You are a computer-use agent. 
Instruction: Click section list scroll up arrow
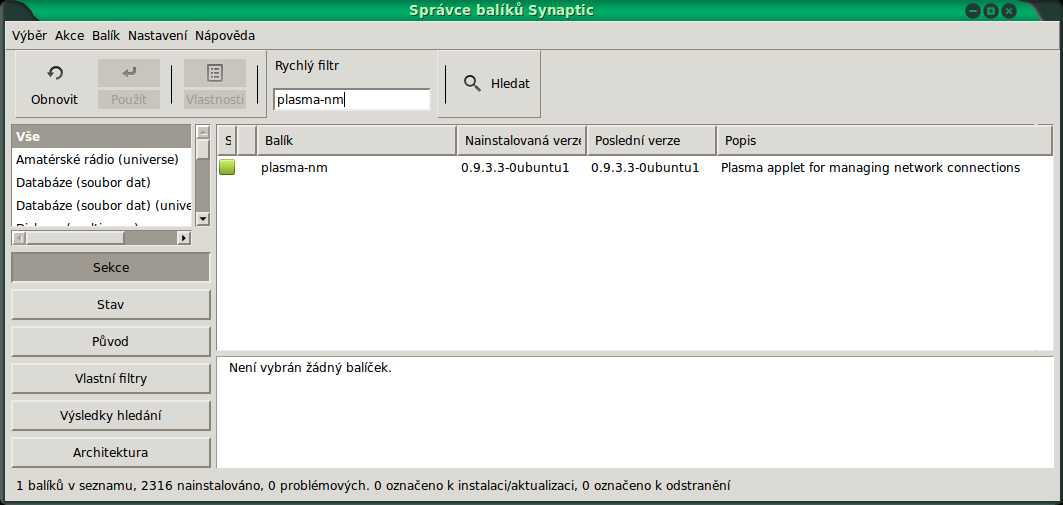click(203, 132)
